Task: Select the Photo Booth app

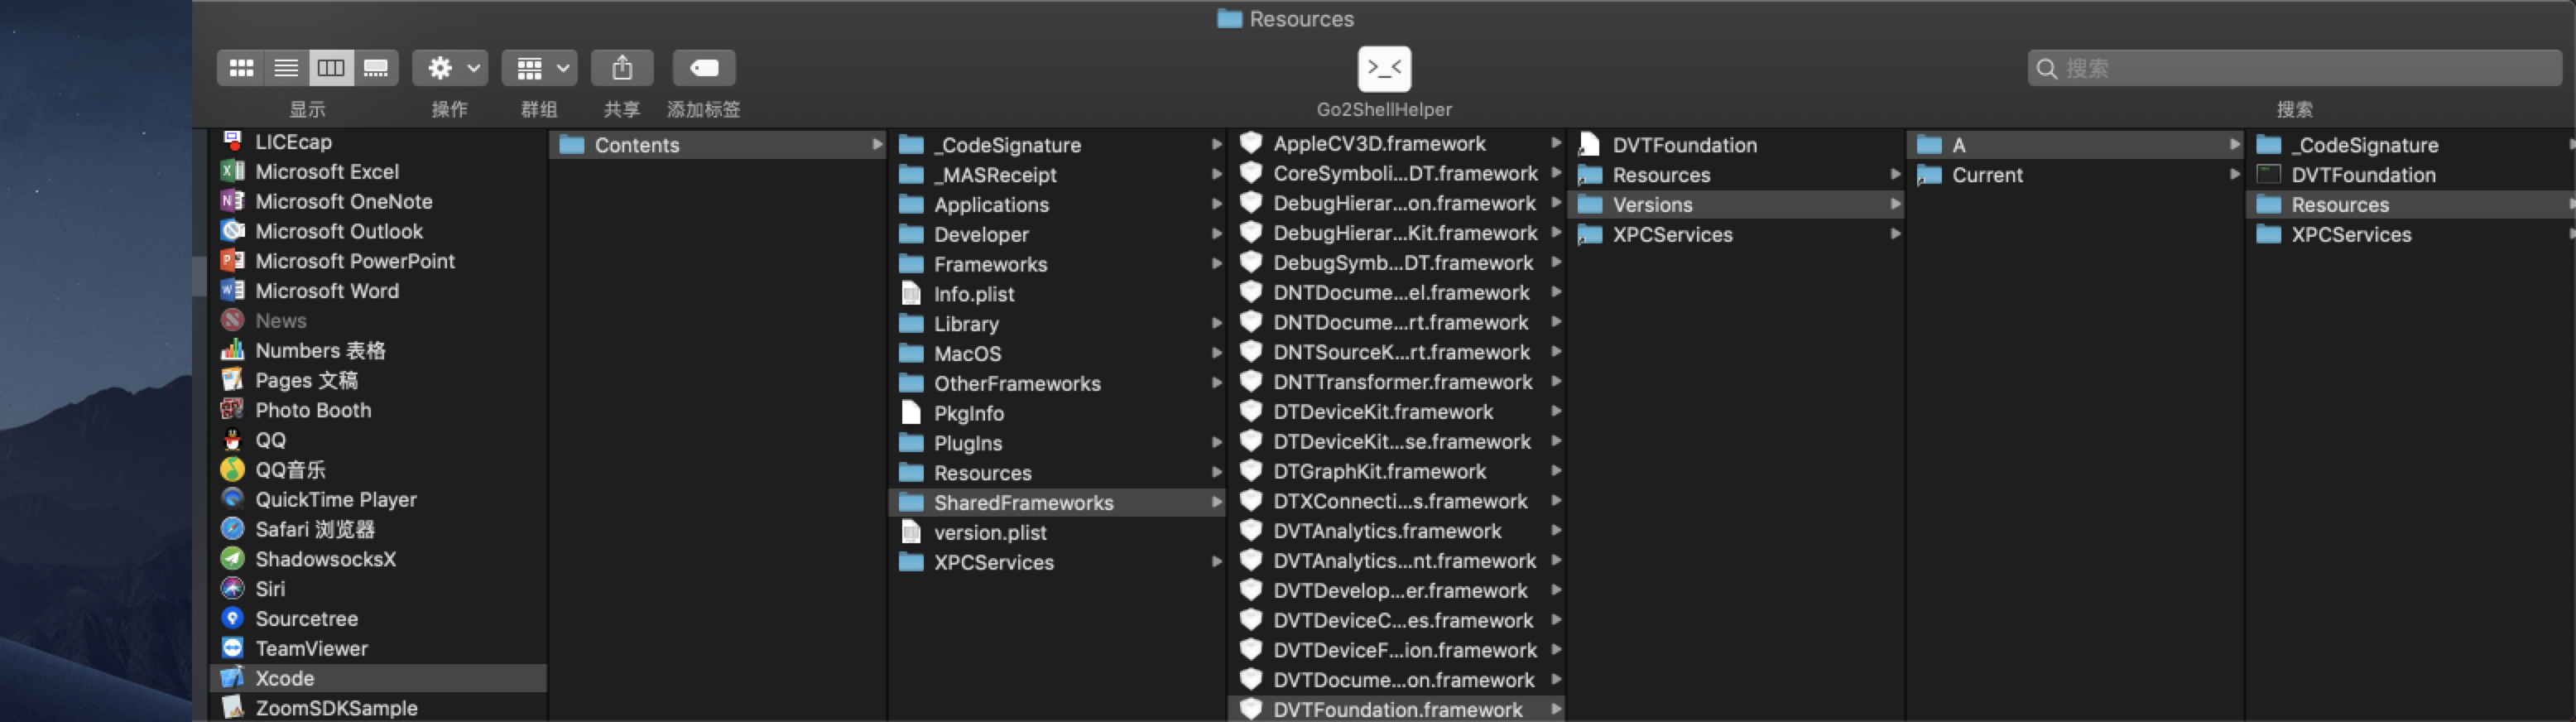Action: (x=379, y=410)
